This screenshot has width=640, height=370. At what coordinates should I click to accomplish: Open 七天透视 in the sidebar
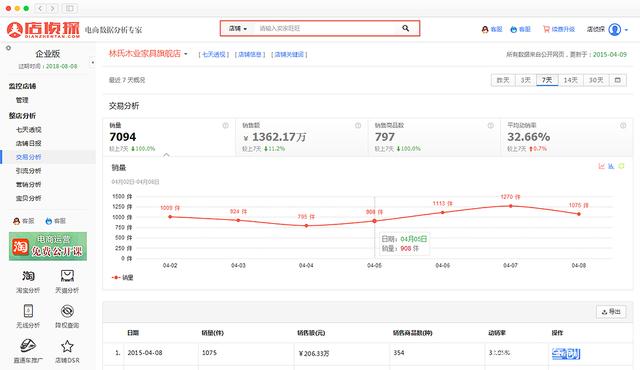[29, 130]
